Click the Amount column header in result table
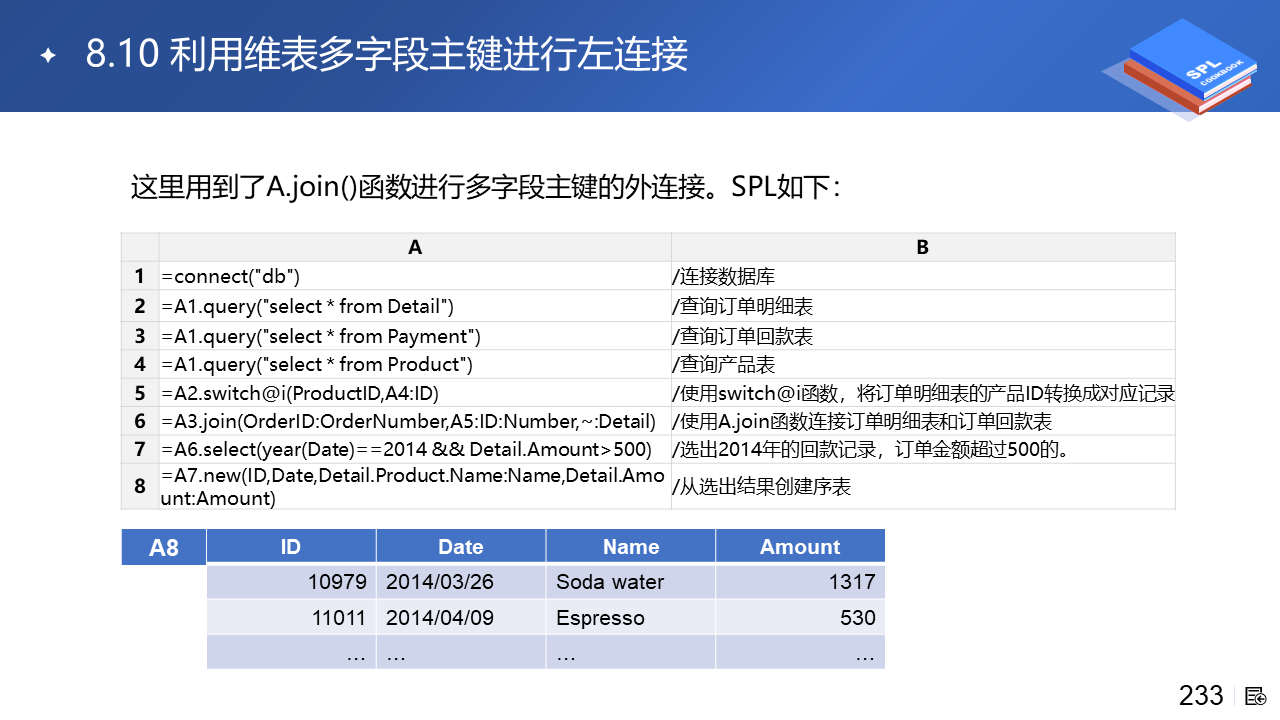The height and width of the screenshot is (720, 1280). click(800, 546)
